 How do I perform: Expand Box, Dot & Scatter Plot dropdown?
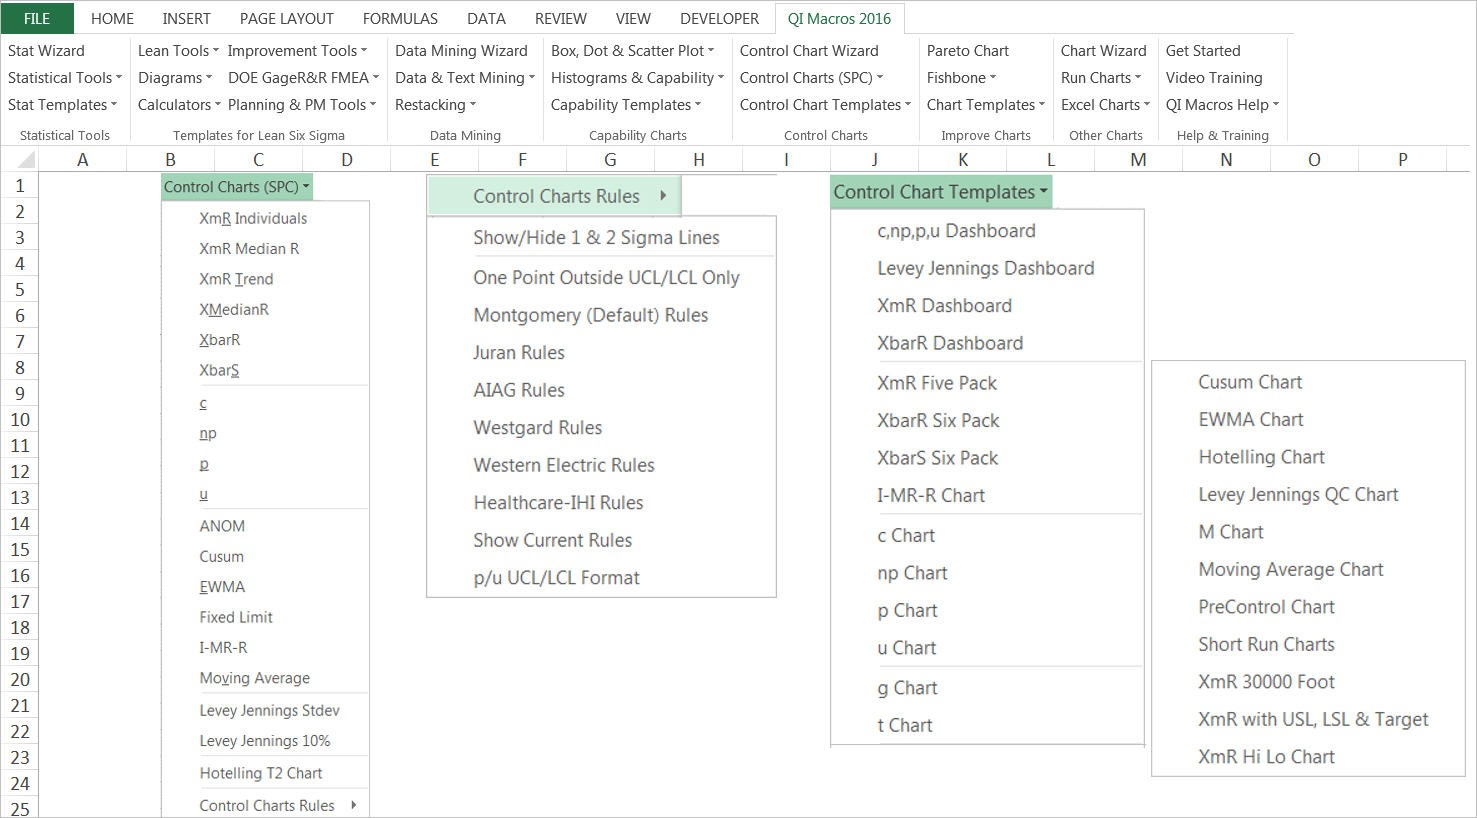tap(632, 50)
